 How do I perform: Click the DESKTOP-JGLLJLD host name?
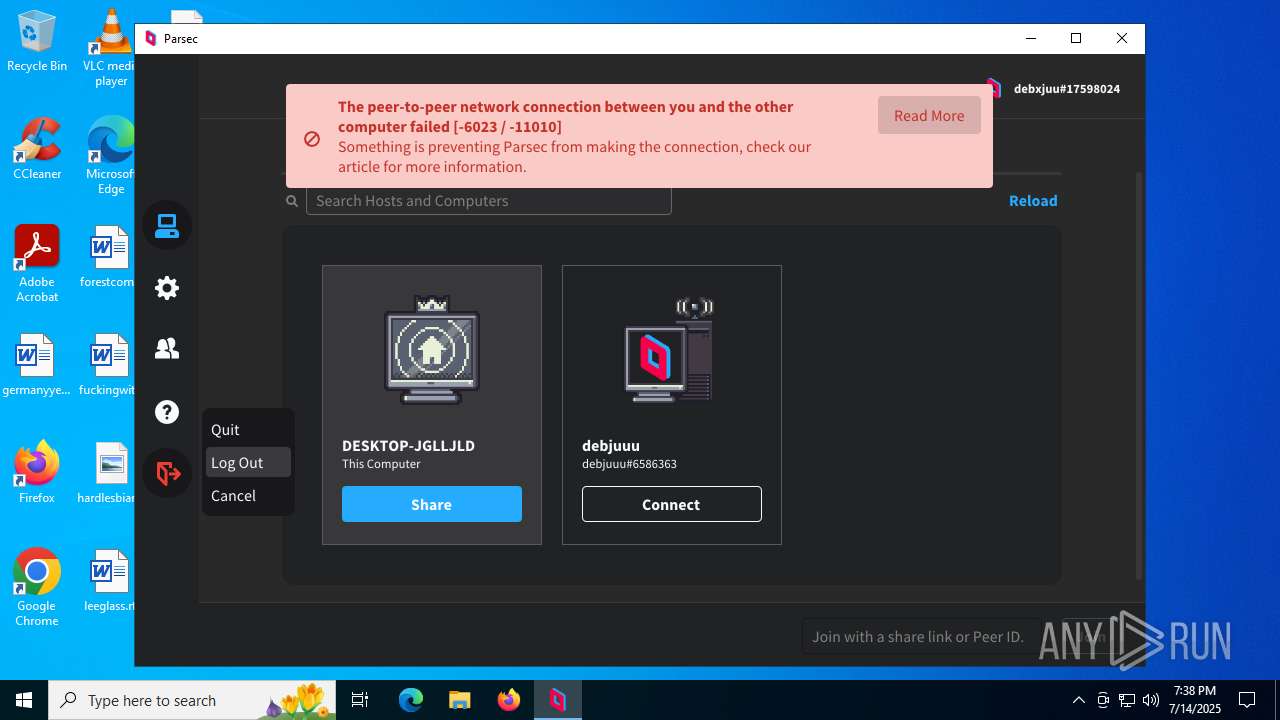click(x=408, y=446)
